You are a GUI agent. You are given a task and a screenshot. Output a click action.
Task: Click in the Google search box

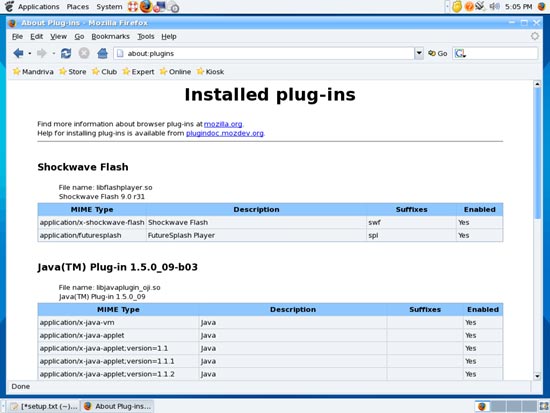point(502,53)
